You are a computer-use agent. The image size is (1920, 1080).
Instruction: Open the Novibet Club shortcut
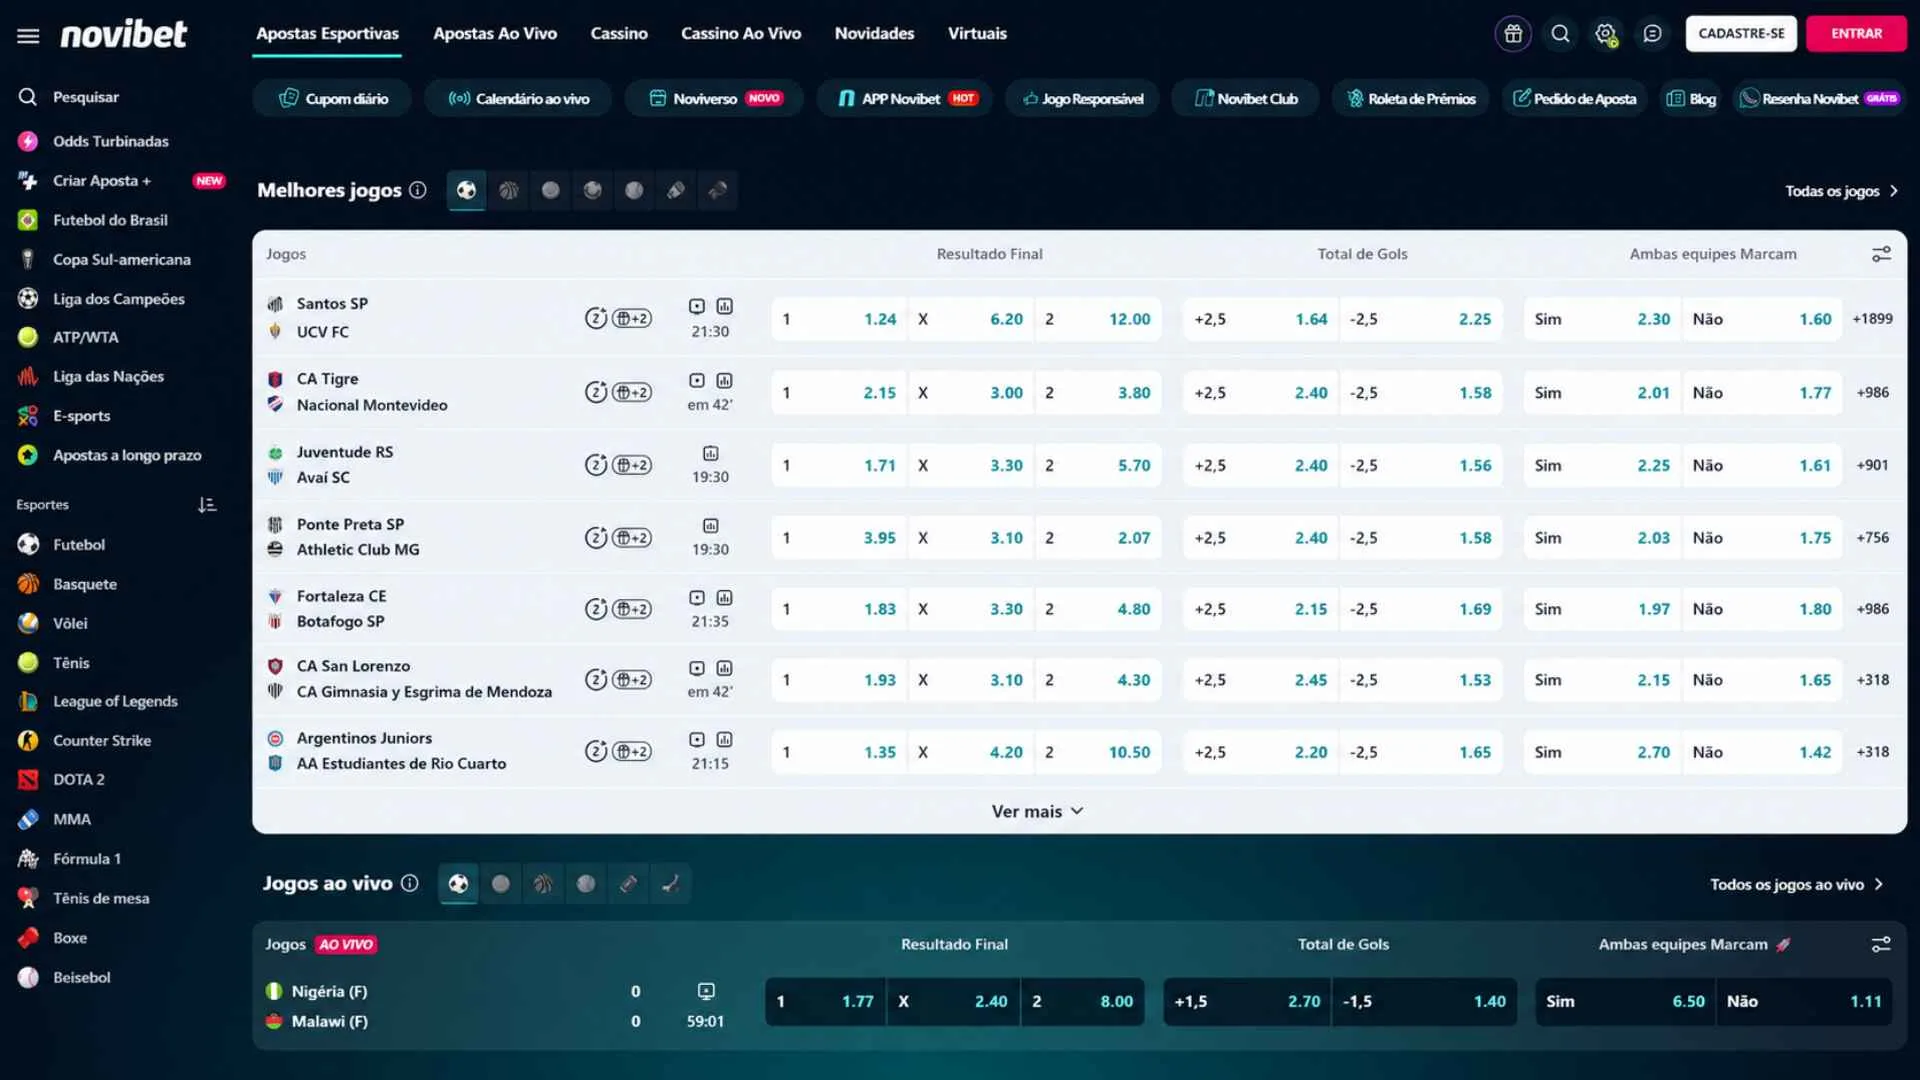click(x=1246, y=98)
